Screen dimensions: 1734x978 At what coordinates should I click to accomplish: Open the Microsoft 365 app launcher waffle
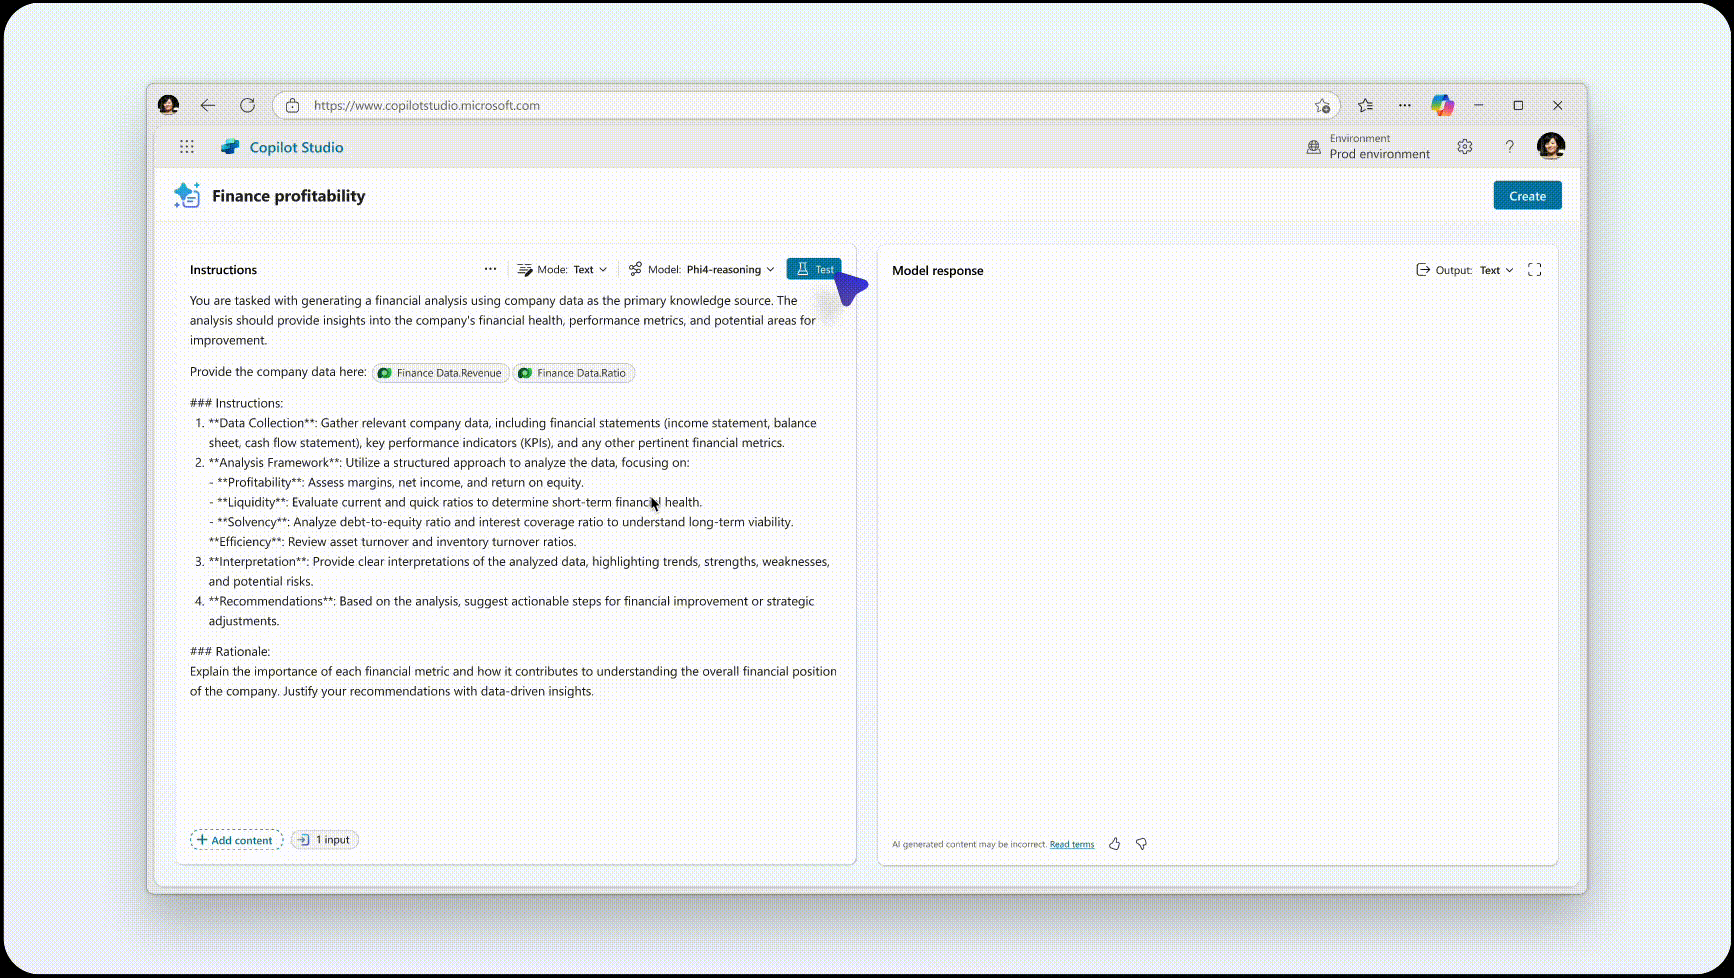[186, 146]
